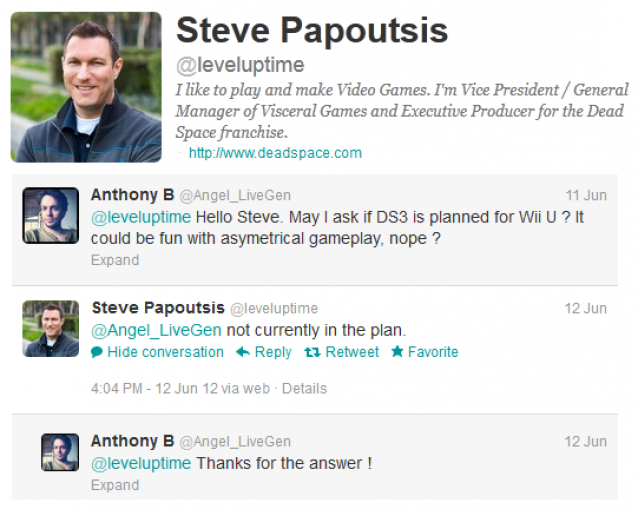Click @Angel_LiveGen mention in Steve's reply
The width and height of the screenshot is (638, 516).
click(x=156, y=330)
